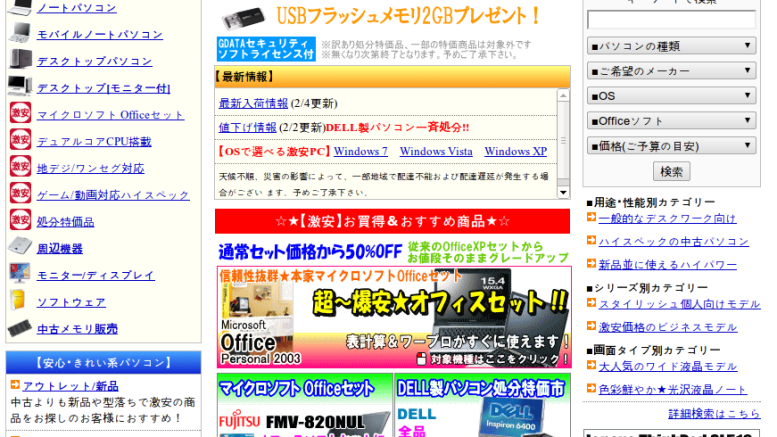Click the laptop icon beside ノートパソコン

click(x=19, y=8)
